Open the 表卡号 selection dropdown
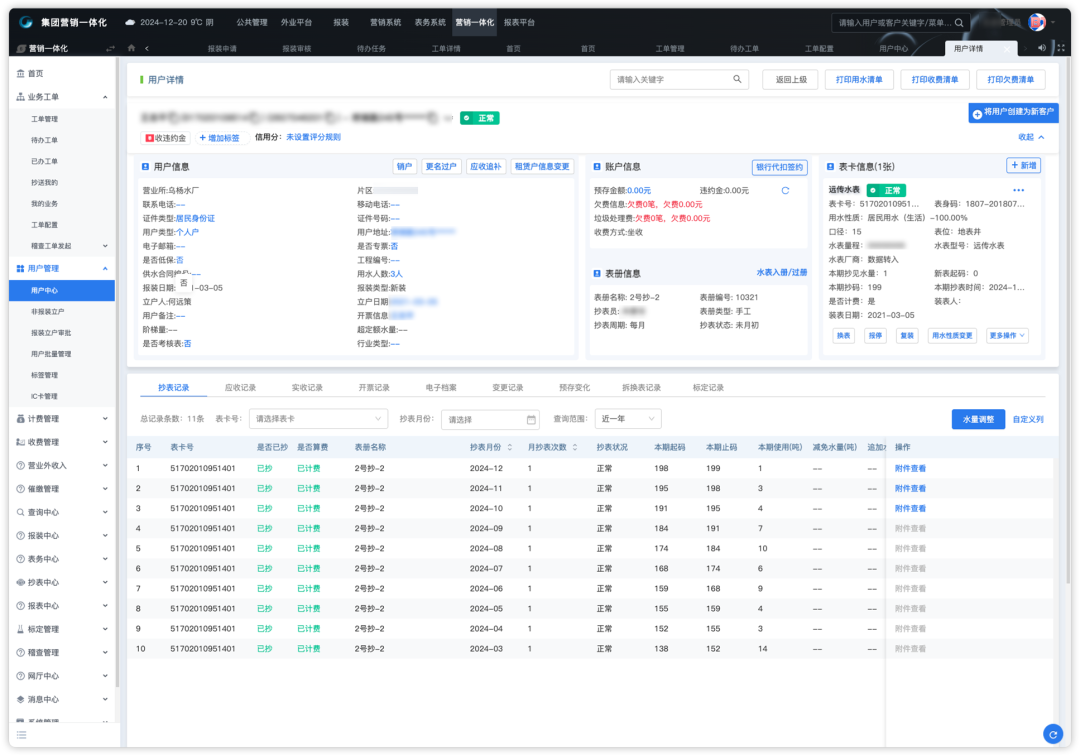1080x755 pixels. pos(318,419)
